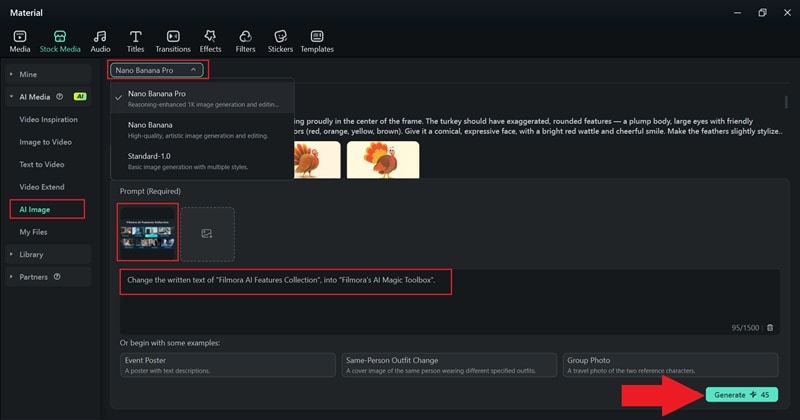800x420 pixels.
Task: Open Image to Video in sidebar
Action: (45, 142)
